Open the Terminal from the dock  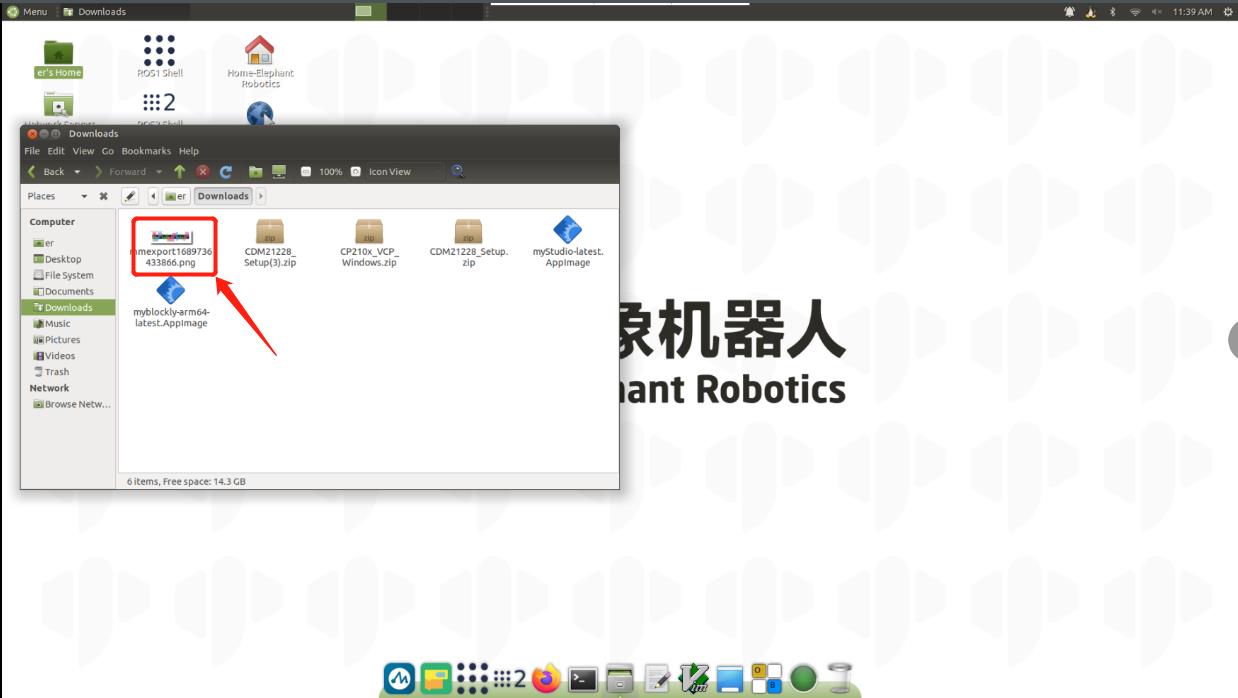(x=583, y=679)
